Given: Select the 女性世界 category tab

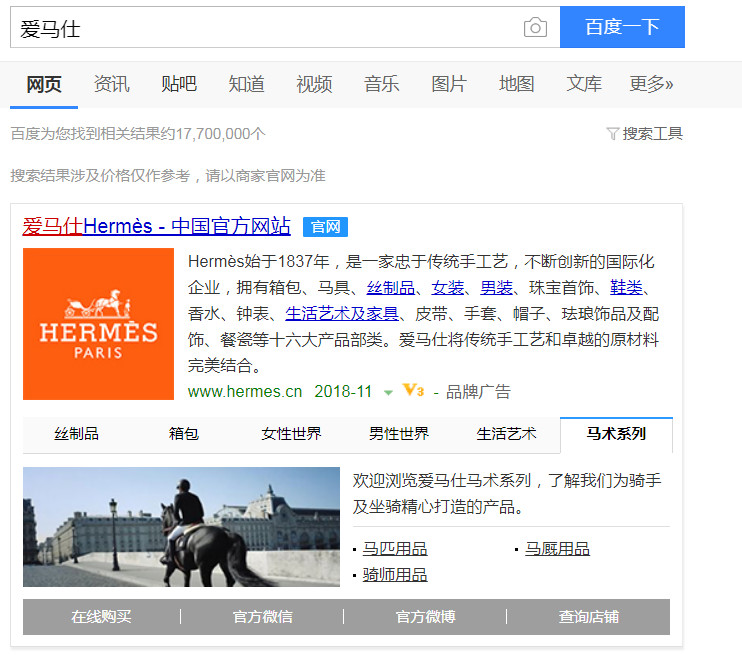Looking at the screenshot, I should click(292, 434).
